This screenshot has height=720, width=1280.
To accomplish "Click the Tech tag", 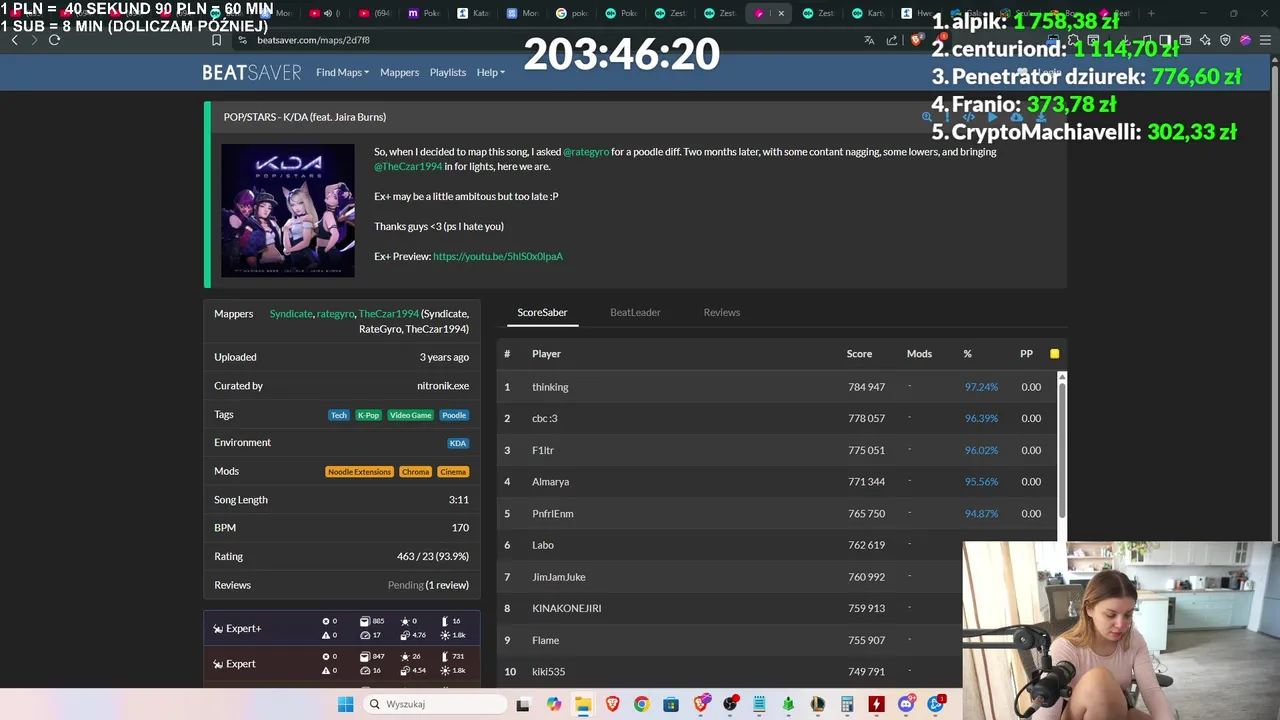I will 339,415.
